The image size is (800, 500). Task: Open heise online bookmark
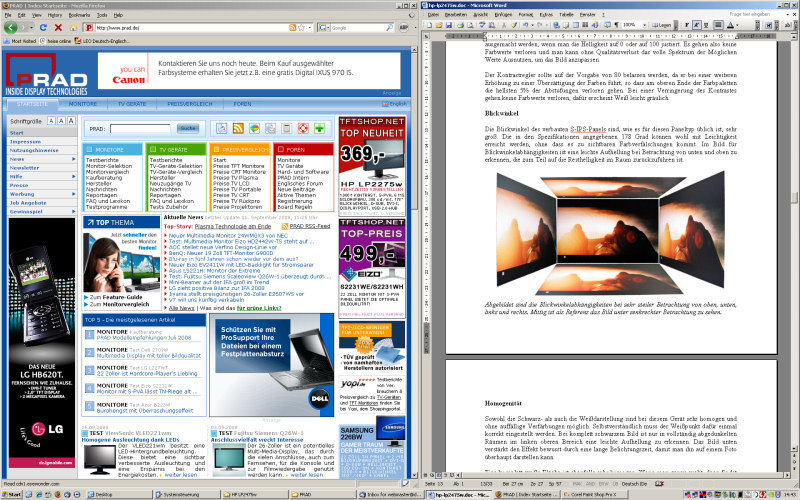[56, 41]
